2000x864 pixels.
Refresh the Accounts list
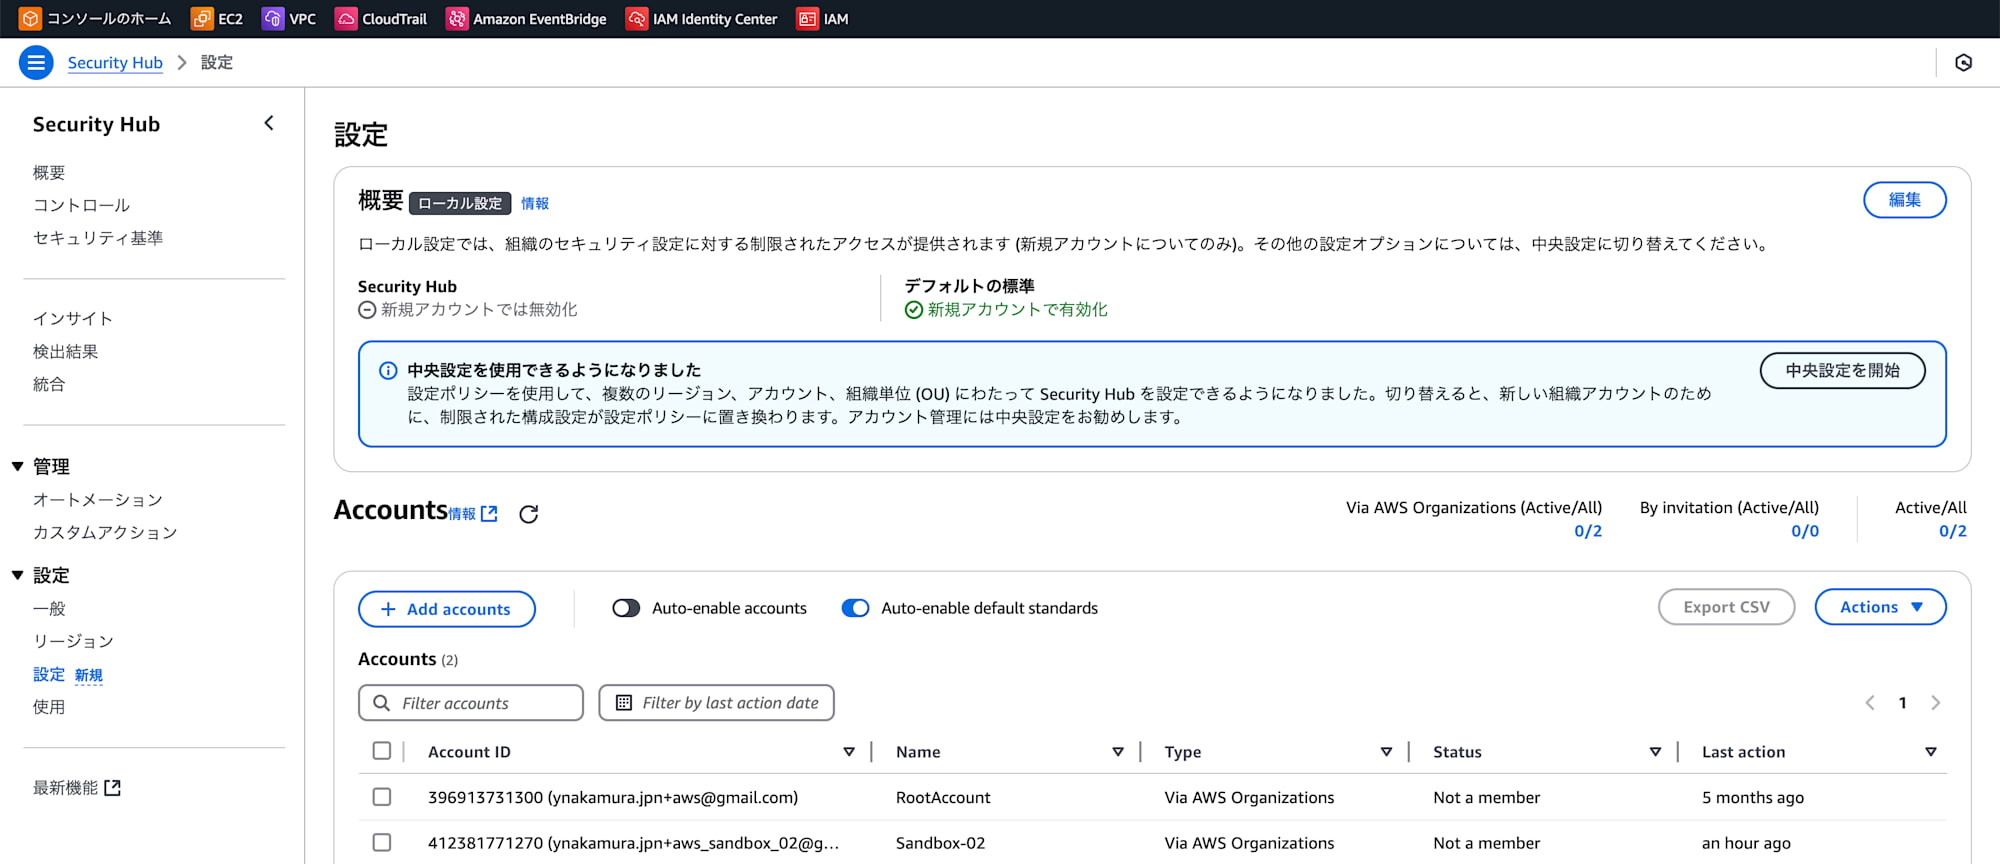[x=529, y=514]
